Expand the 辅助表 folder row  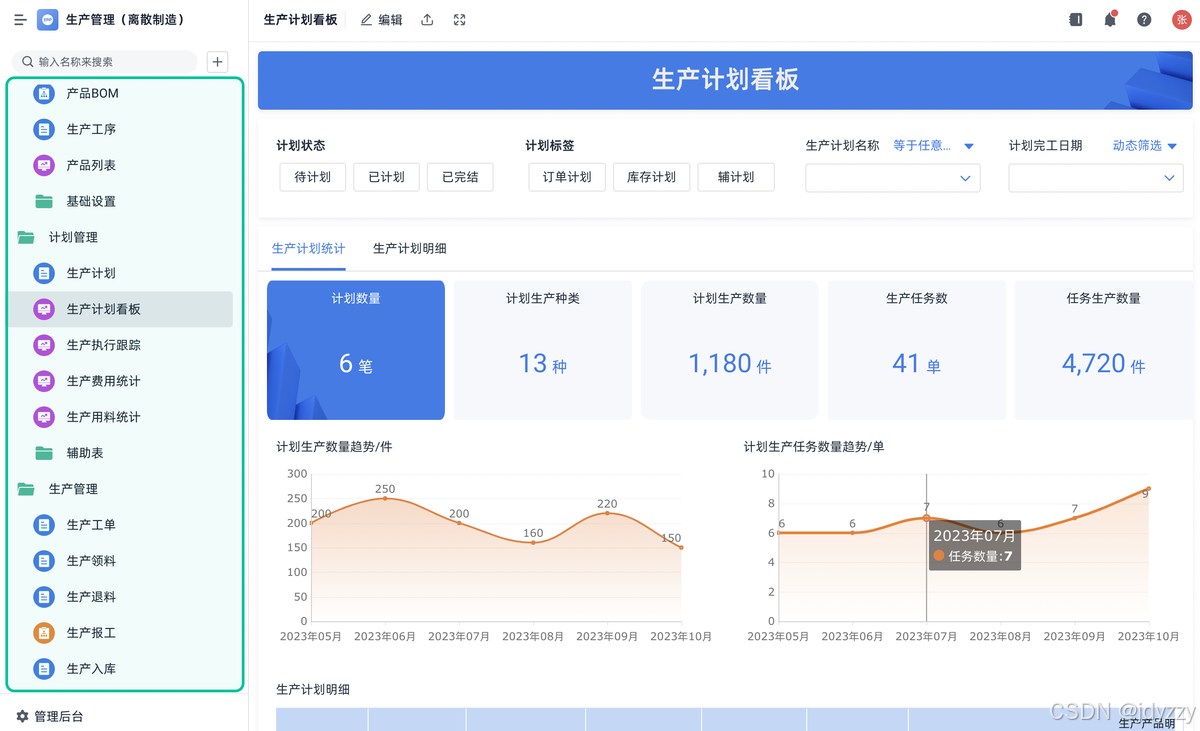pos(120,453)
